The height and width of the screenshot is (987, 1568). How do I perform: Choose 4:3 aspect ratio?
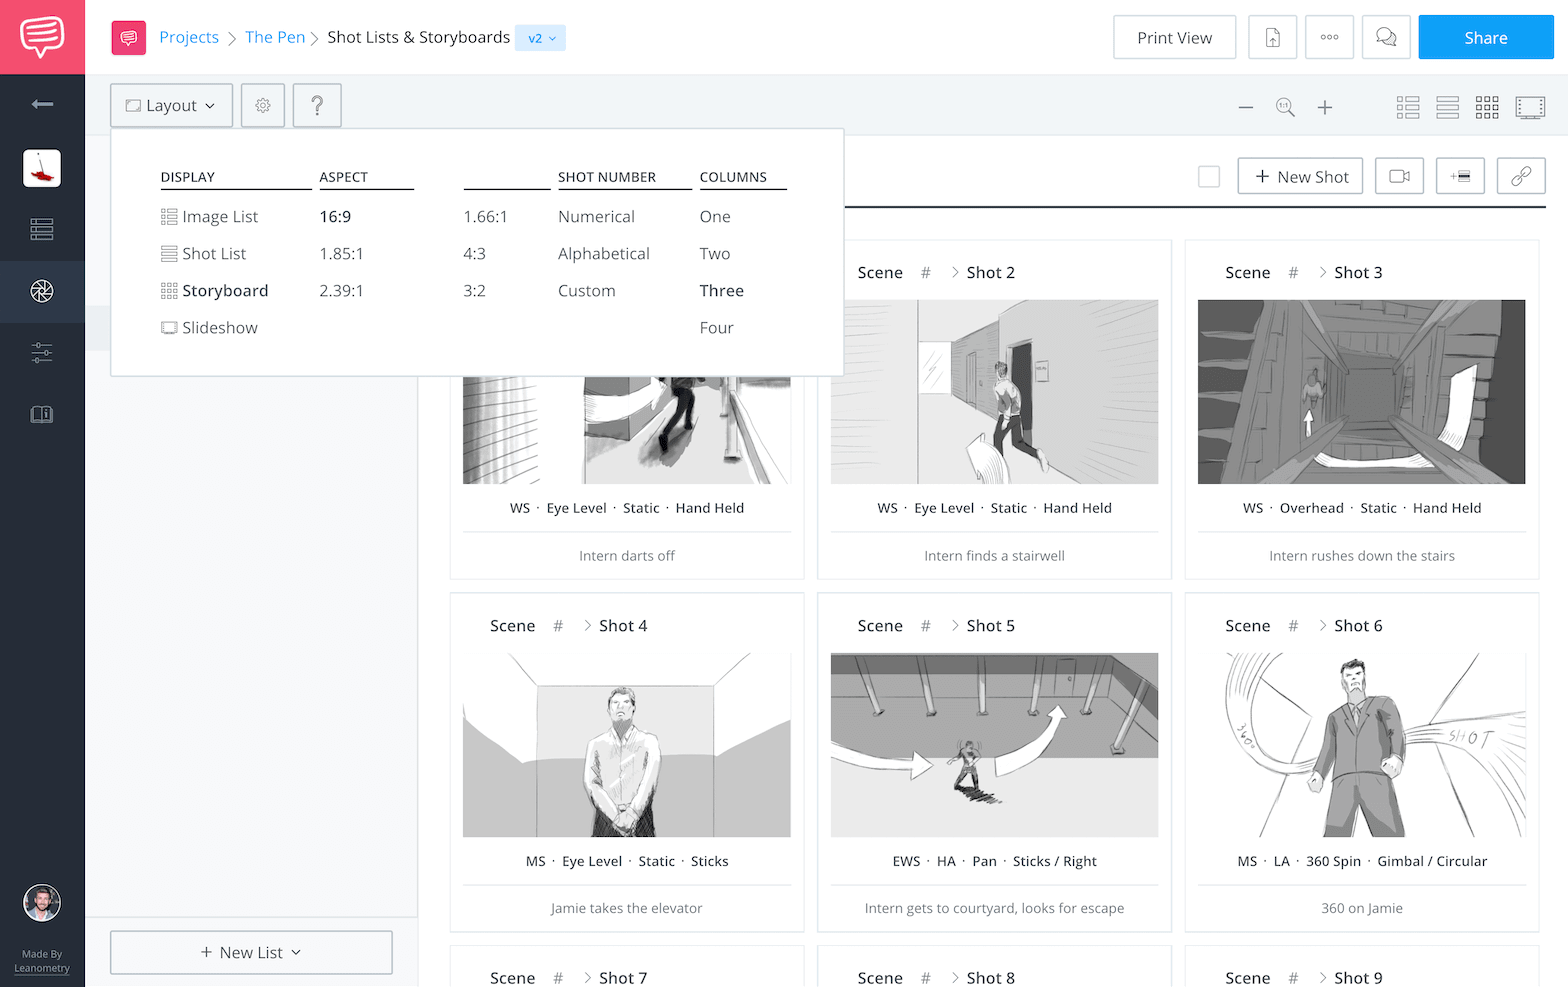click(x=474, y=254)
